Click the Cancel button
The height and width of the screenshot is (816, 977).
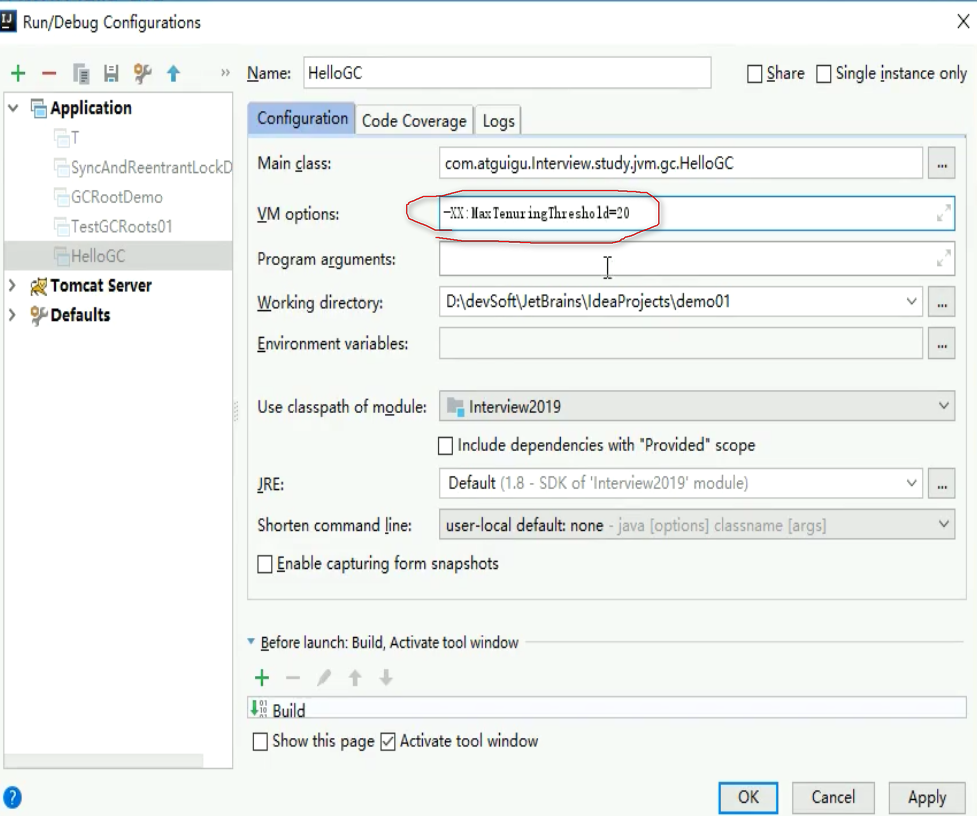833,797
